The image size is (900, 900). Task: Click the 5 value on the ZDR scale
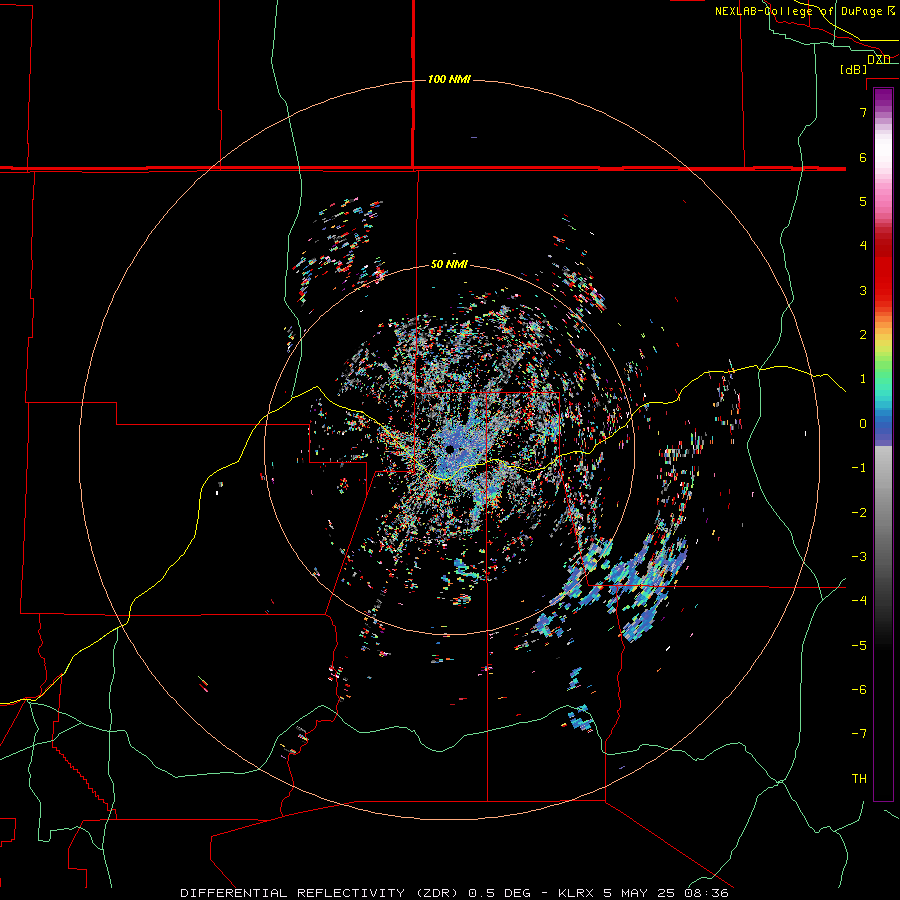(863, 201)
